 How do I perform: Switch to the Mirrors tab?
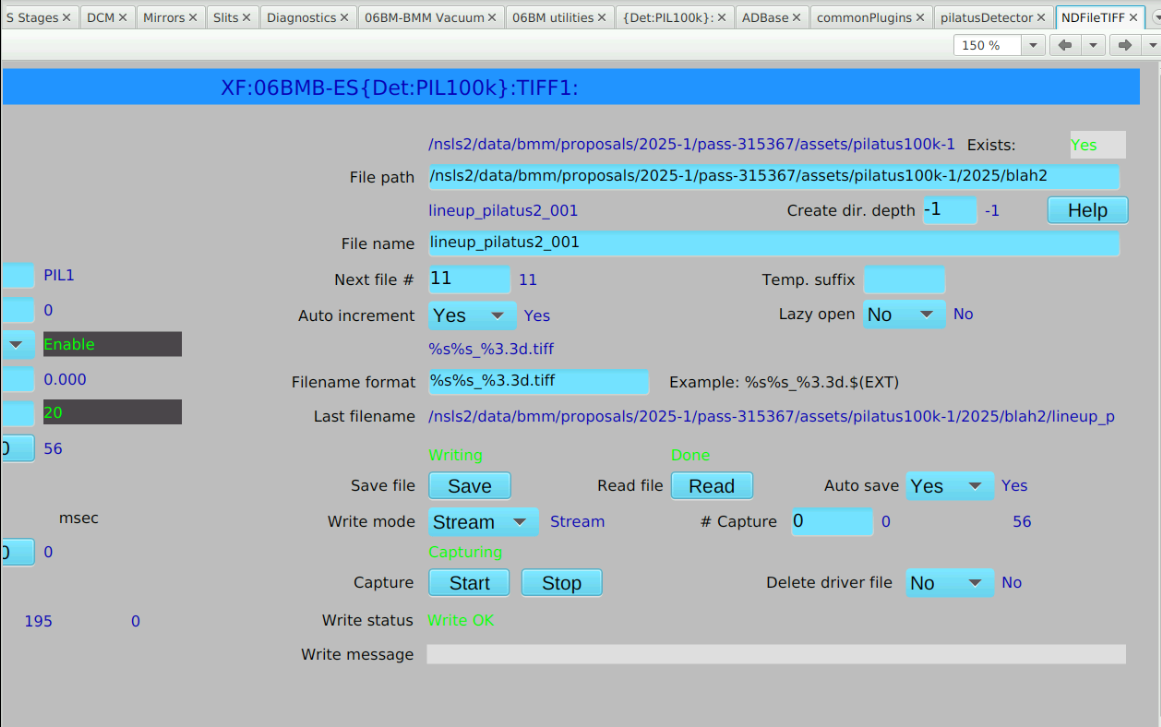point(164,17)
